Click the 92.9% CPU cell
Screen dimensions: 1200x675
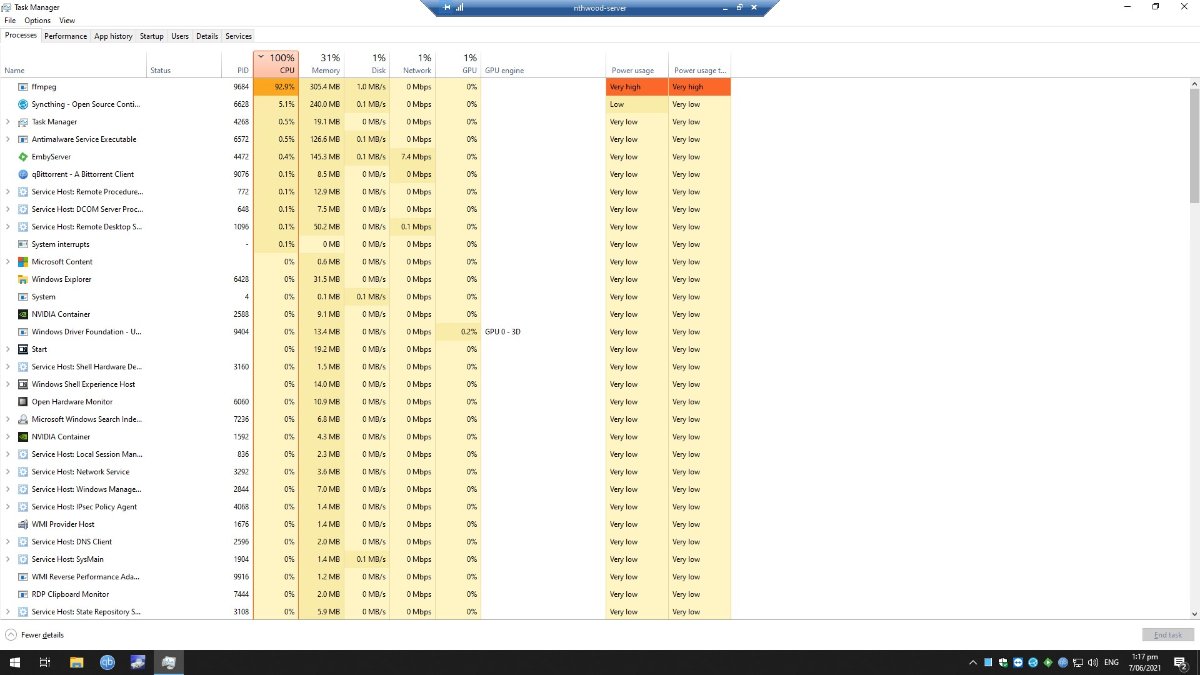click(x=276, y=87)
